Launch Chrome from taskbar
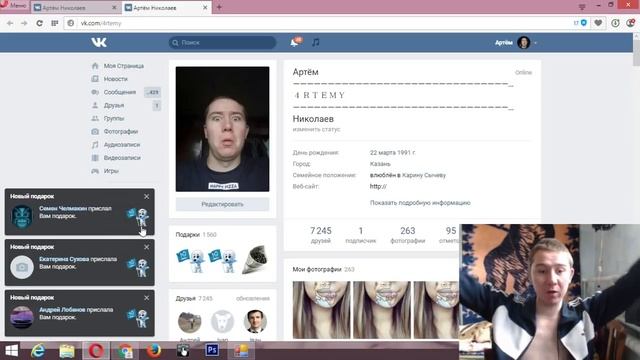The width and height of the screenshot is (640, 360). click(x=125, y=351)
